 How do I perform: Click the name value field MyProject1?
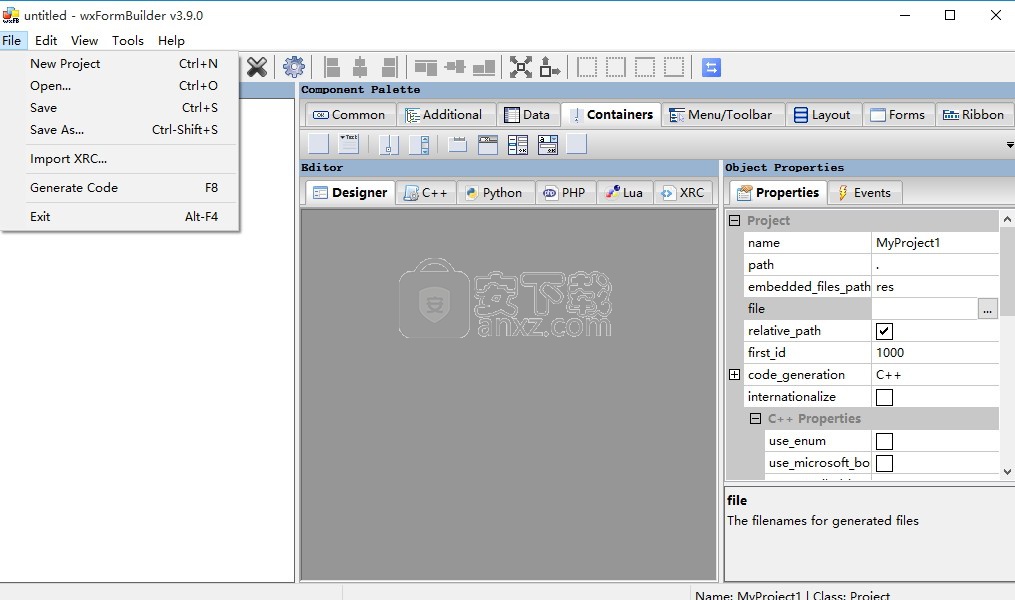click(935, 243)
